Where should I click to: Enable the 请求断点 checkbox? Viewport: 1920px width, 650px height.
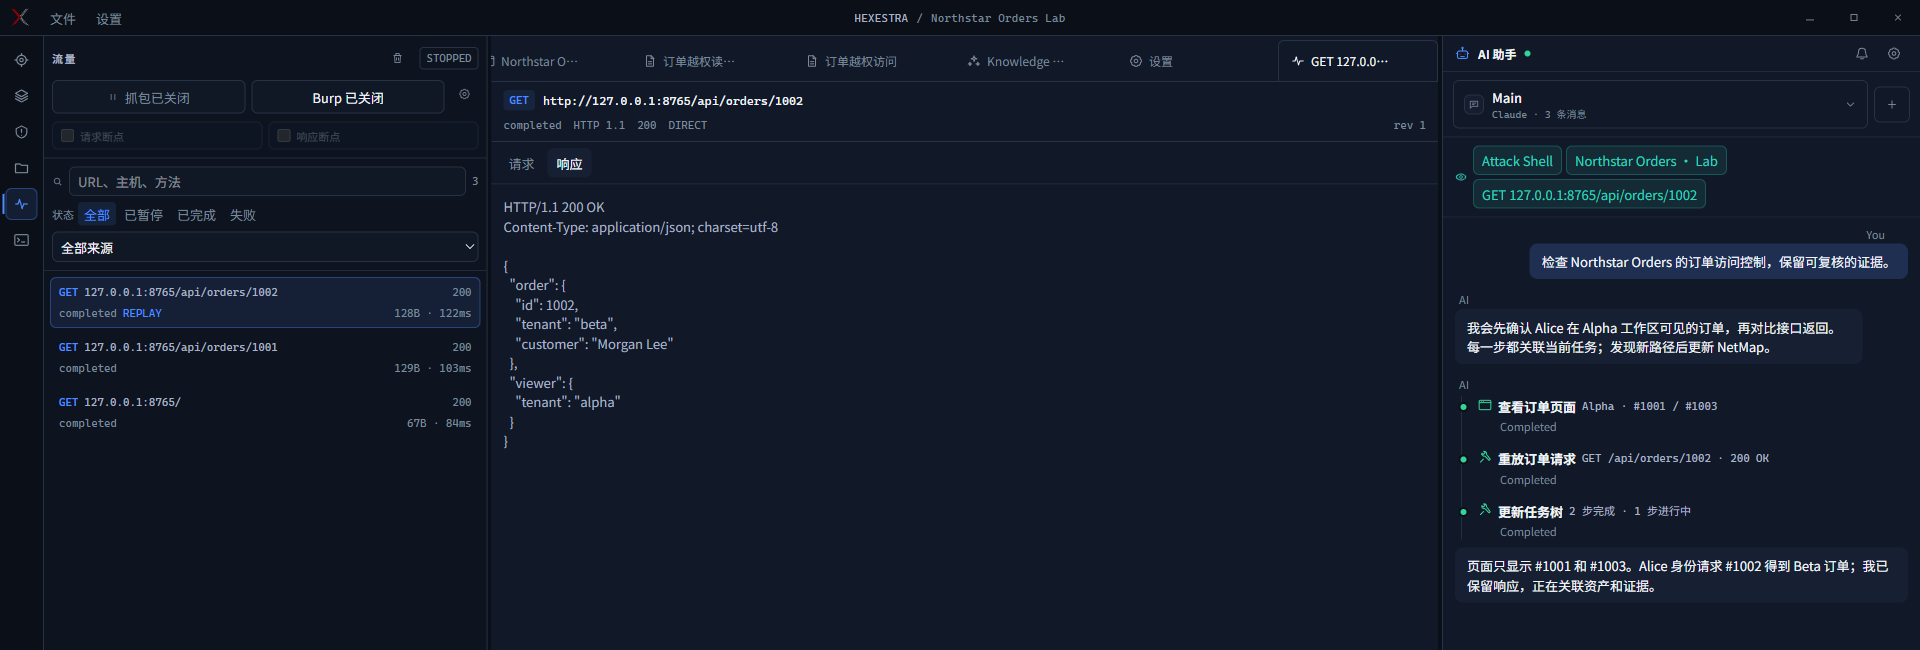click(x=68, y=136)
